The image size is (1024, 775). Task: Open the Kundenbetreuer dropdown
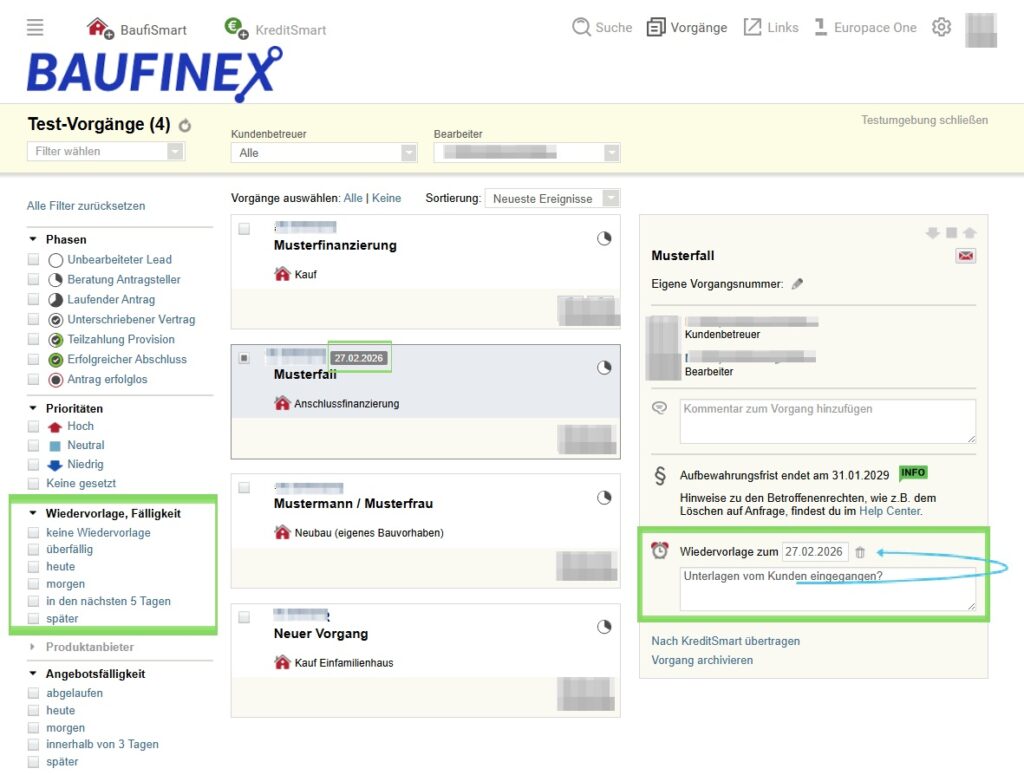323,153
